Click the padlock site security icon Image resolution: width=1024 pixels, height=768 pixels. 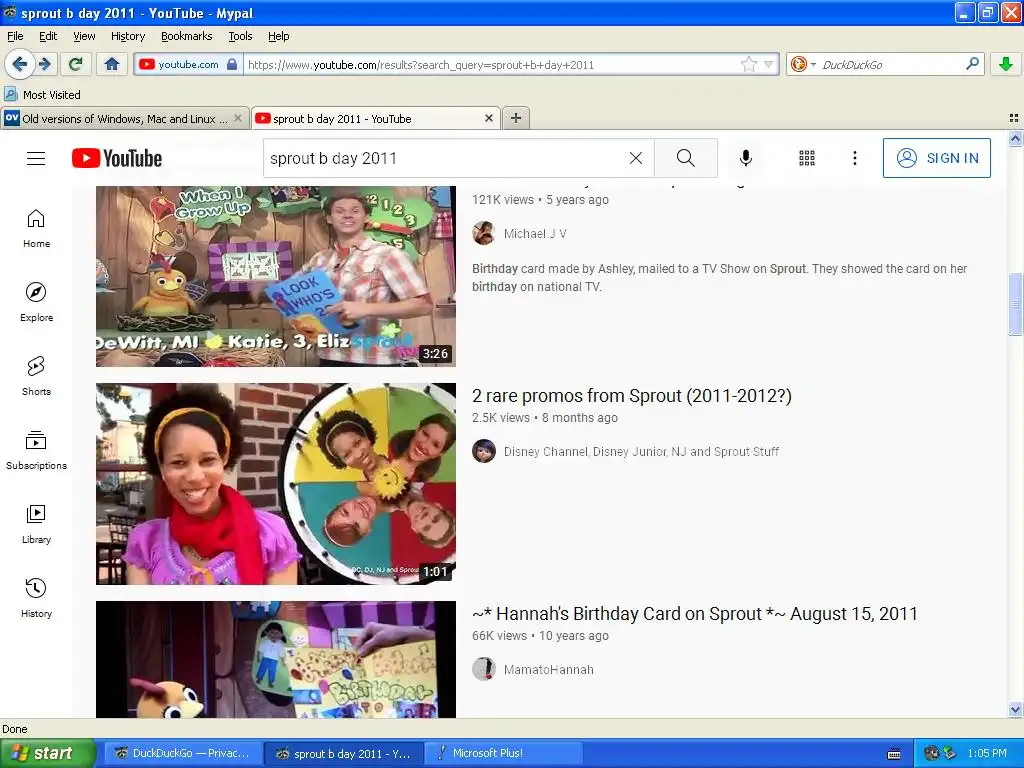tap(232, 64)
